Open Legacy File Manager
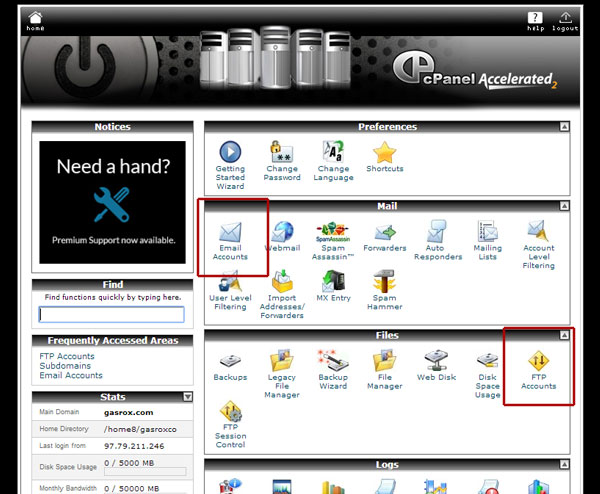 click(282, 374)
